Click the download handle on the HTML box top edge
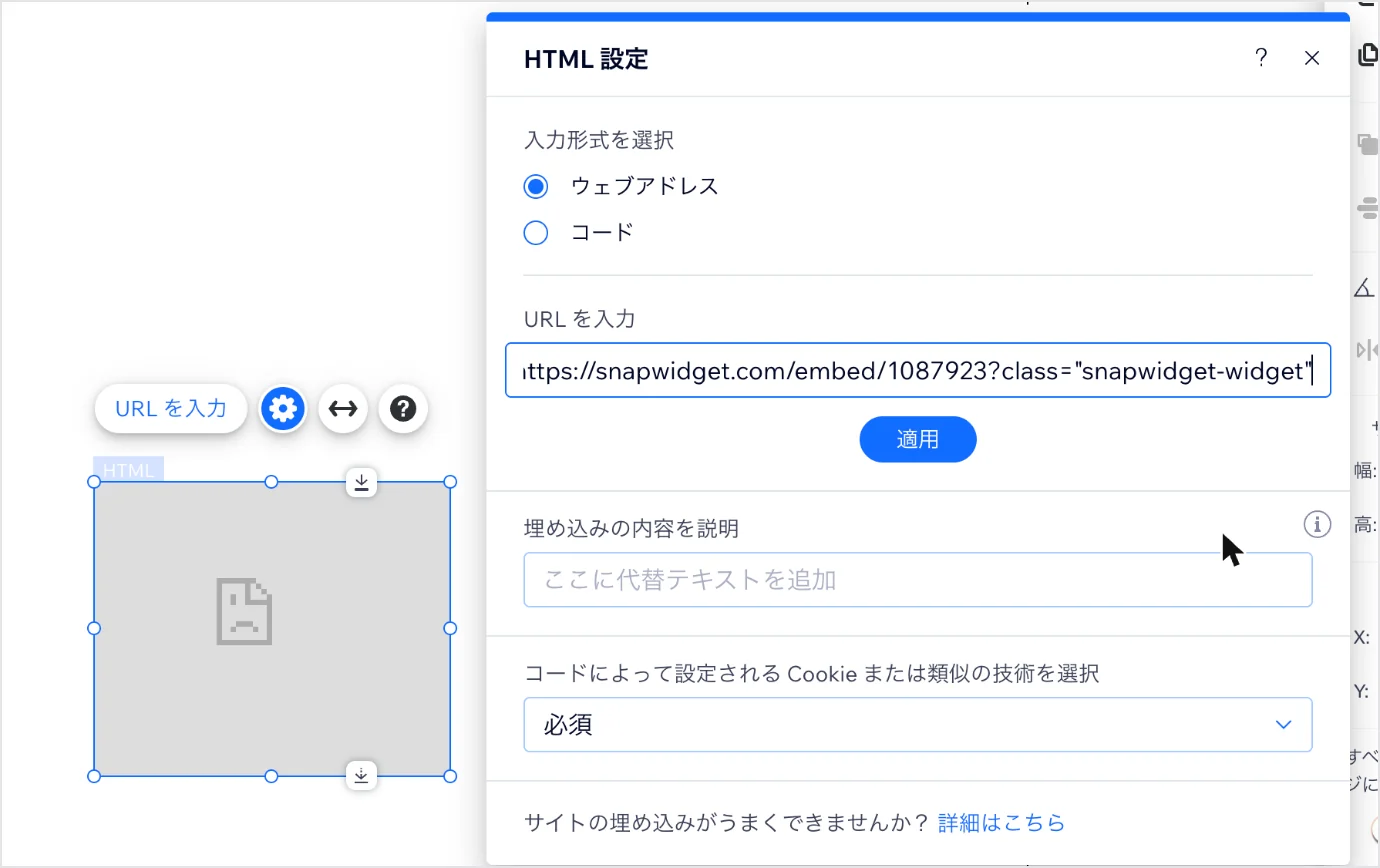Screen dimensions: 1380x868 pyautogui.click(x=362, y=483)
